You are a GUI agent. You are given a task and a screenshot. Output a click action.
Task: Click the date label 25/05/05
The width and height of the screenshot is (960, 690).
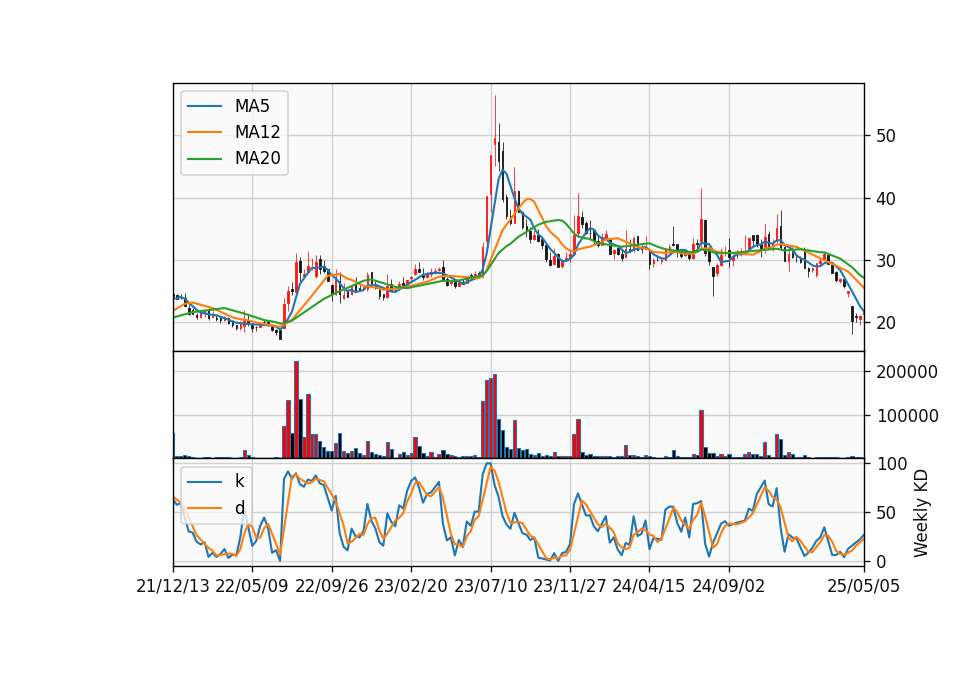click(864, 586)
